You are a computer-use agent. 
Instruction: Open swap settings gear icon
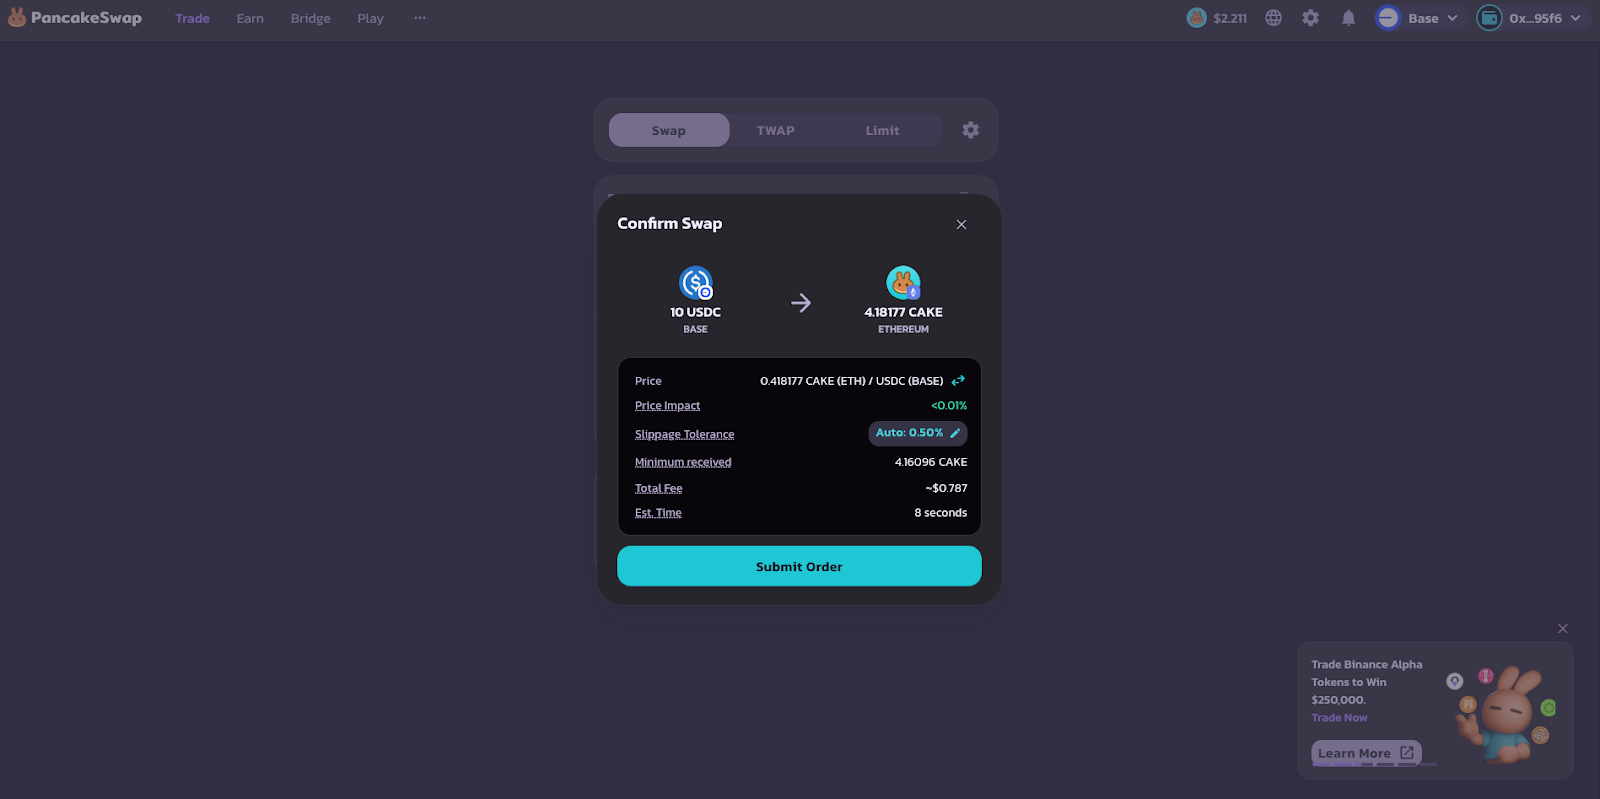[971, 130]
